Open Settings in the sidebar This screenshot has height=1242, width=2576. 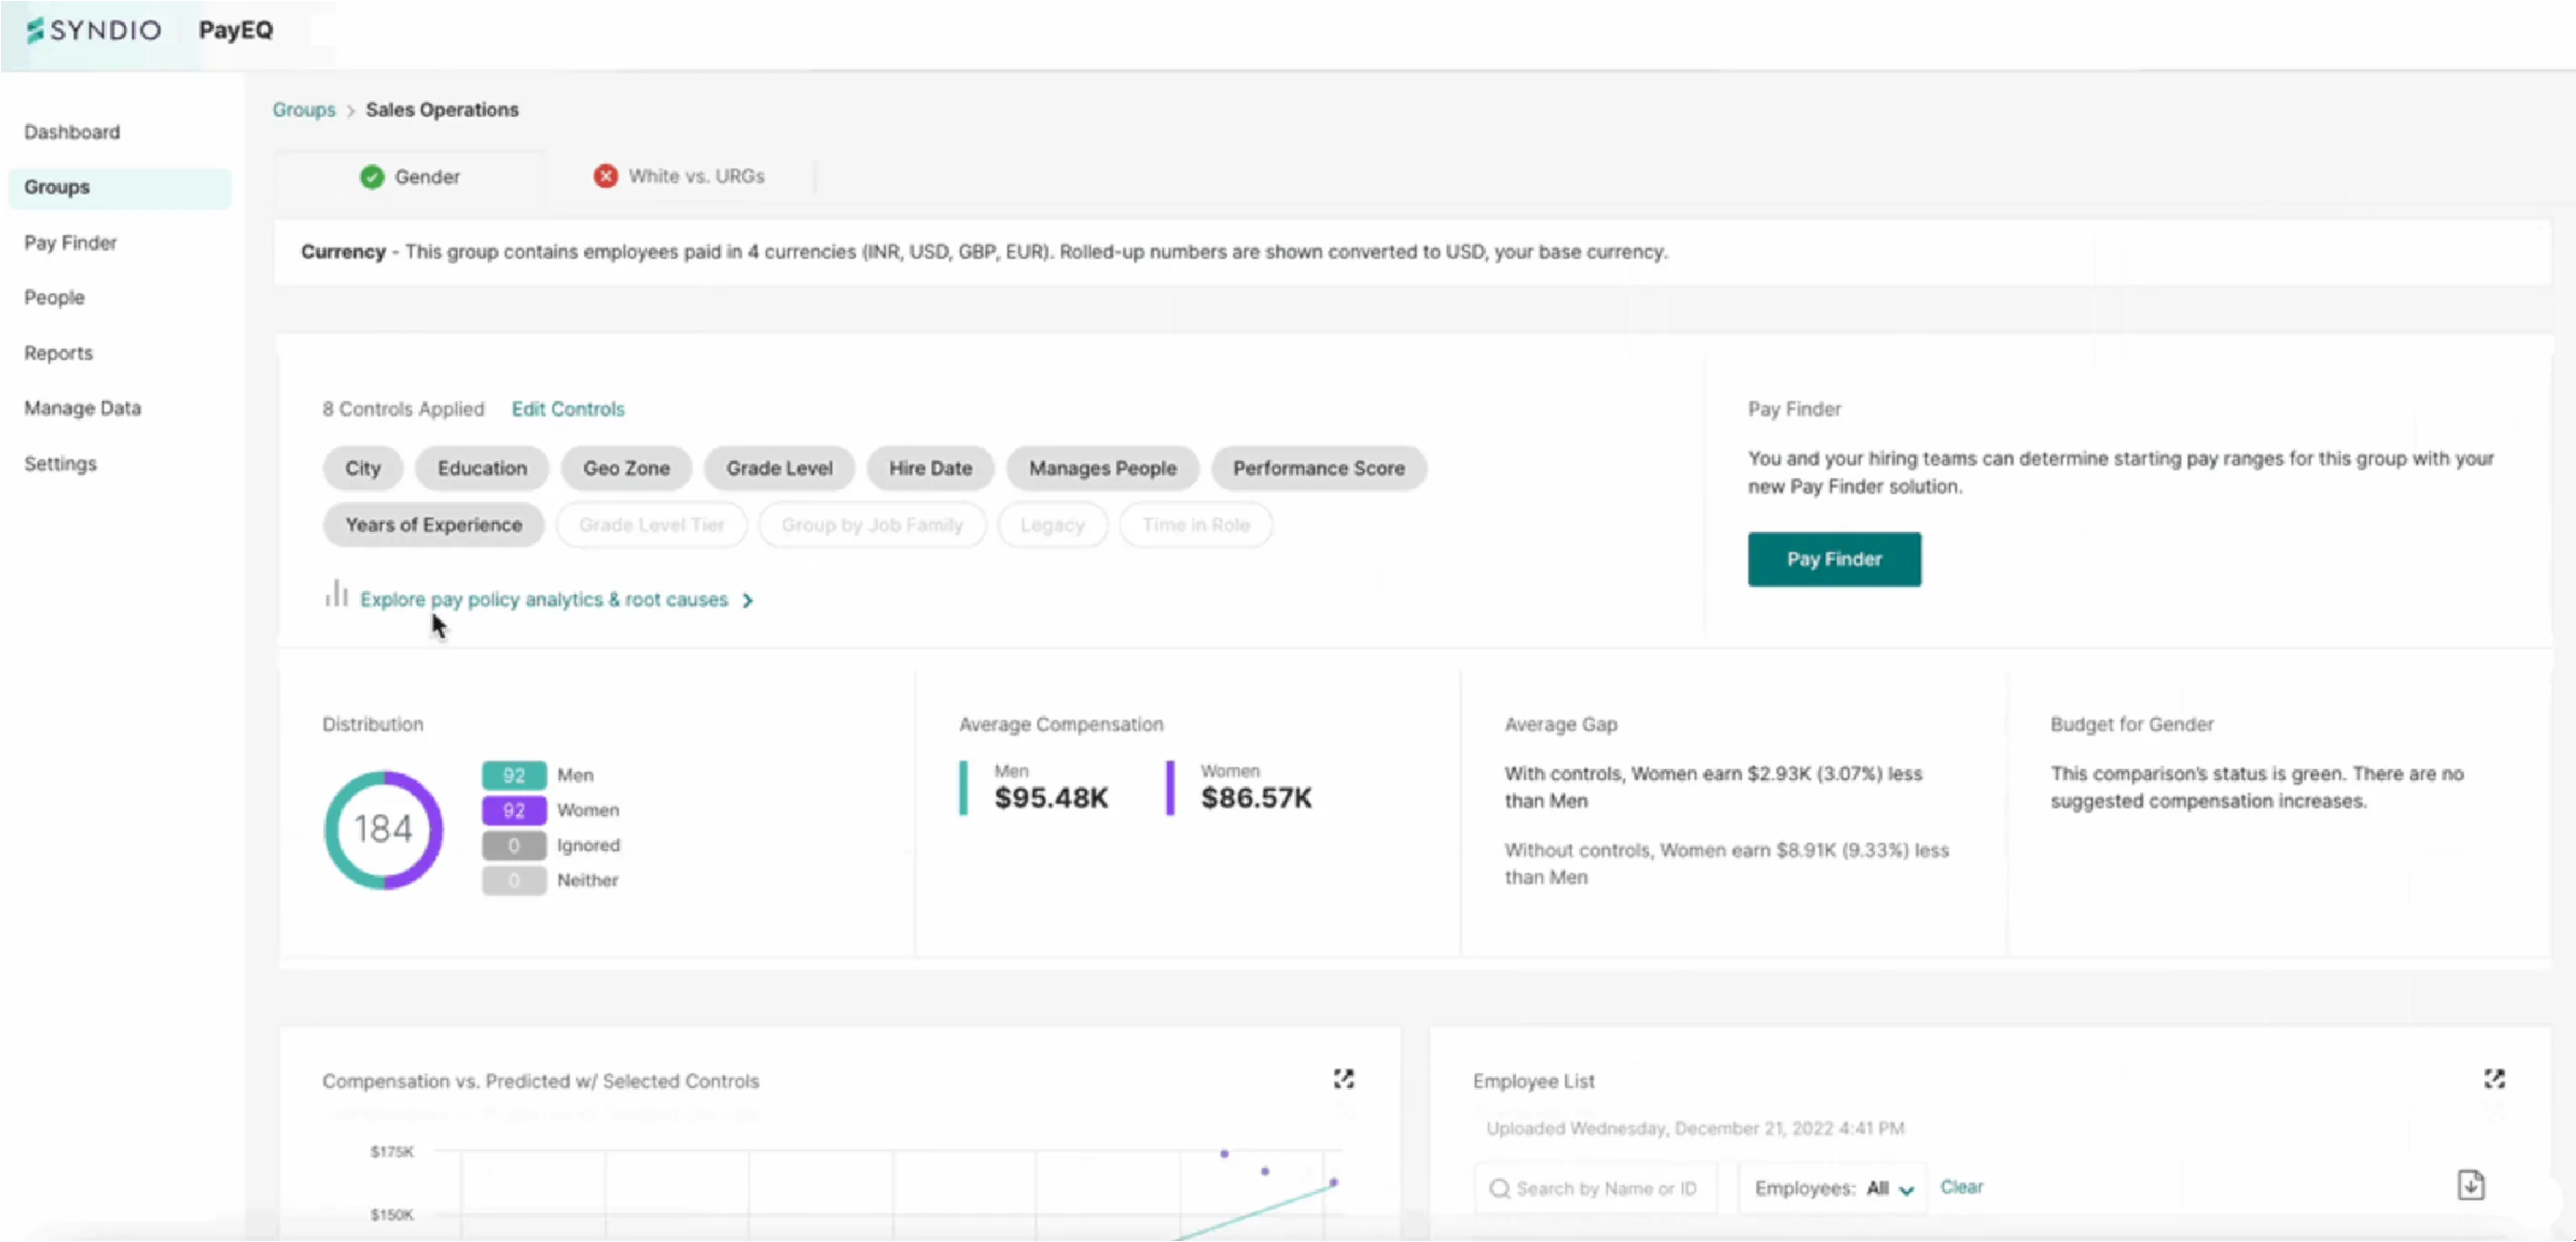point(60,464)
